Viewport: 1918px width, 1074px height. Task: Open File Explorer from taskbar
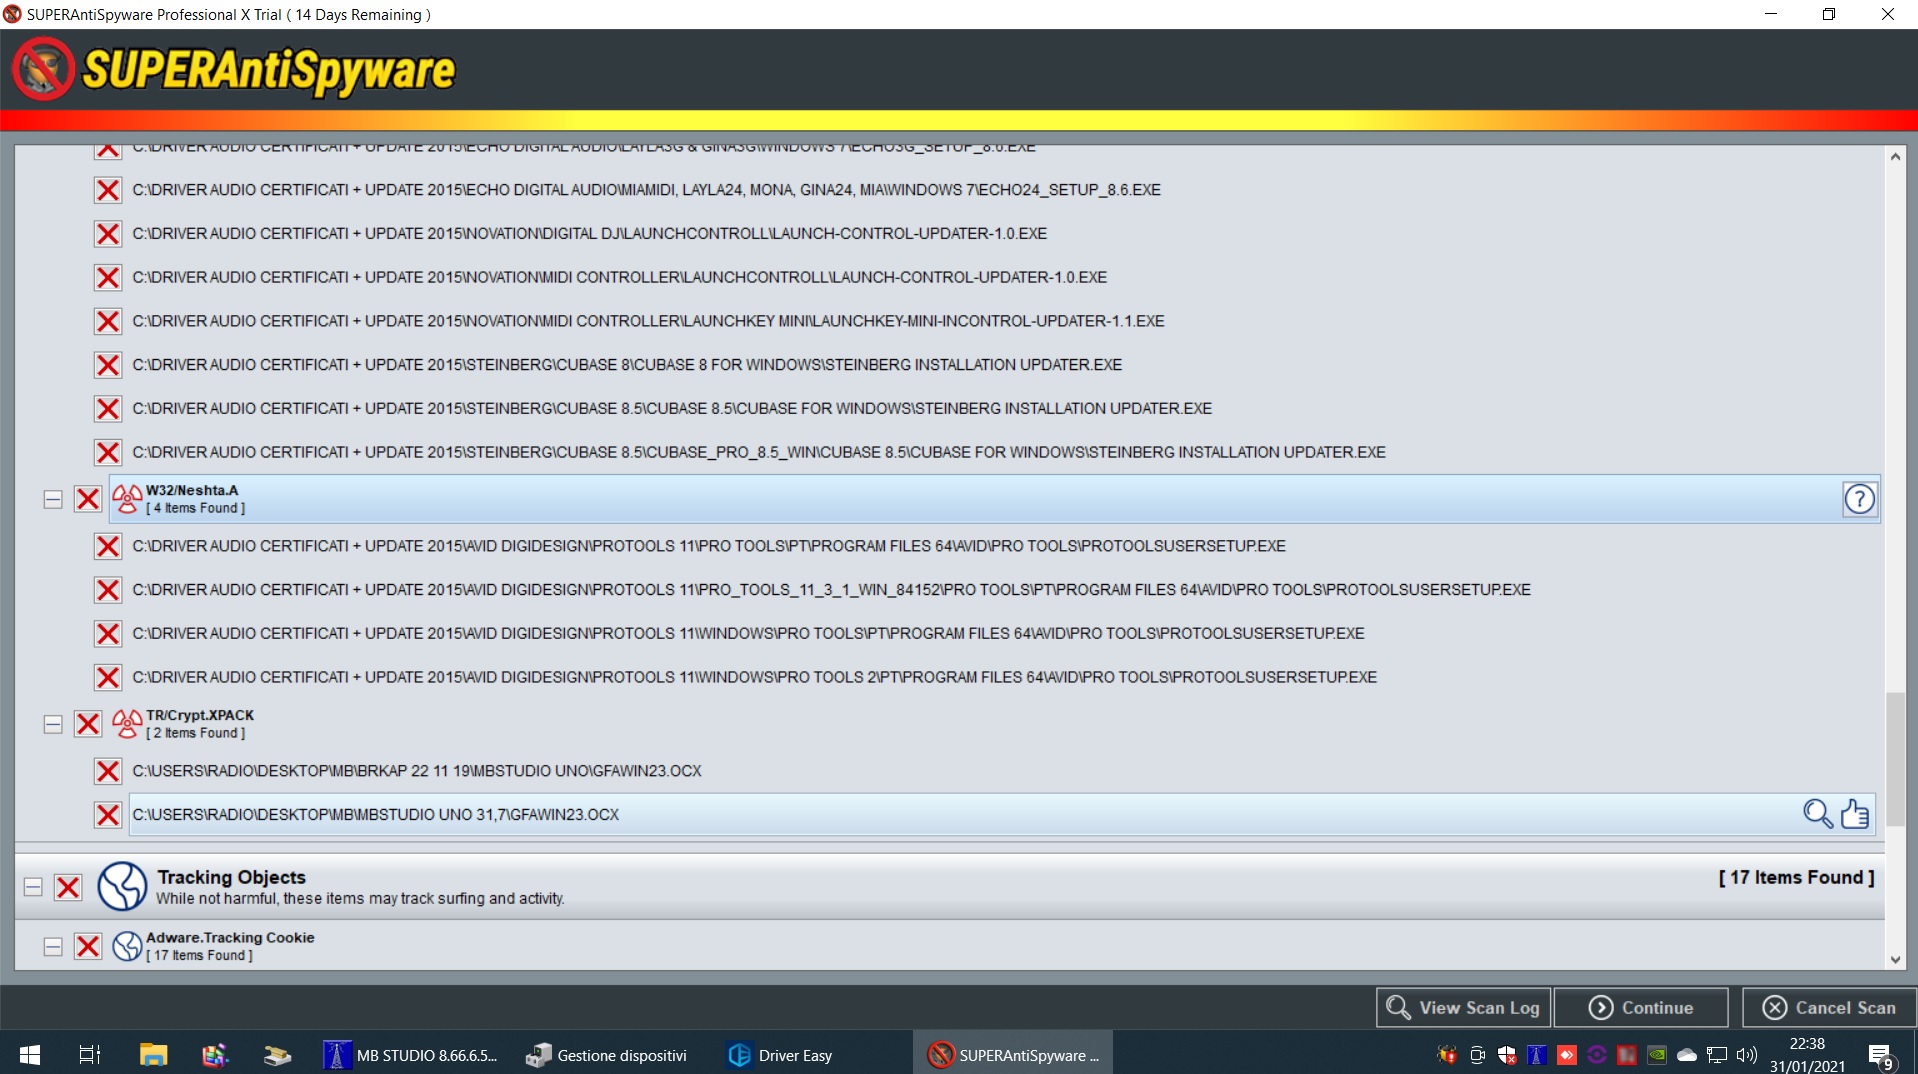click(153, 1055)
